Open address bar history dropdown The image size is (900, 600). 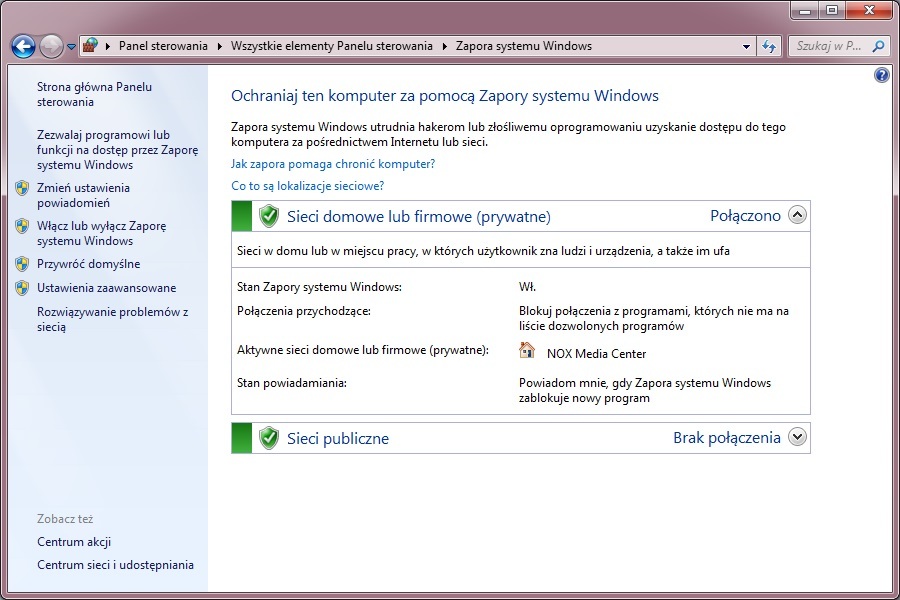click(746, 47)
